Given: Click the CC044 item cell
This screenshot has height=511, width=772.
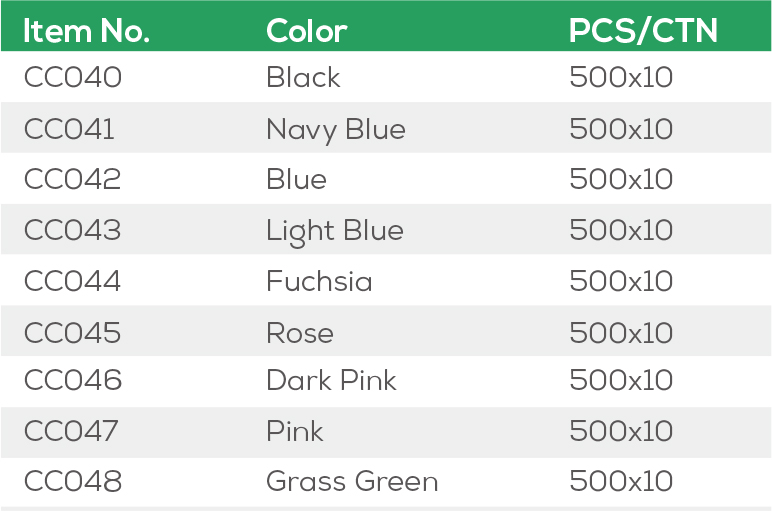Looking at the screenshot, I should tap(73, 282).
